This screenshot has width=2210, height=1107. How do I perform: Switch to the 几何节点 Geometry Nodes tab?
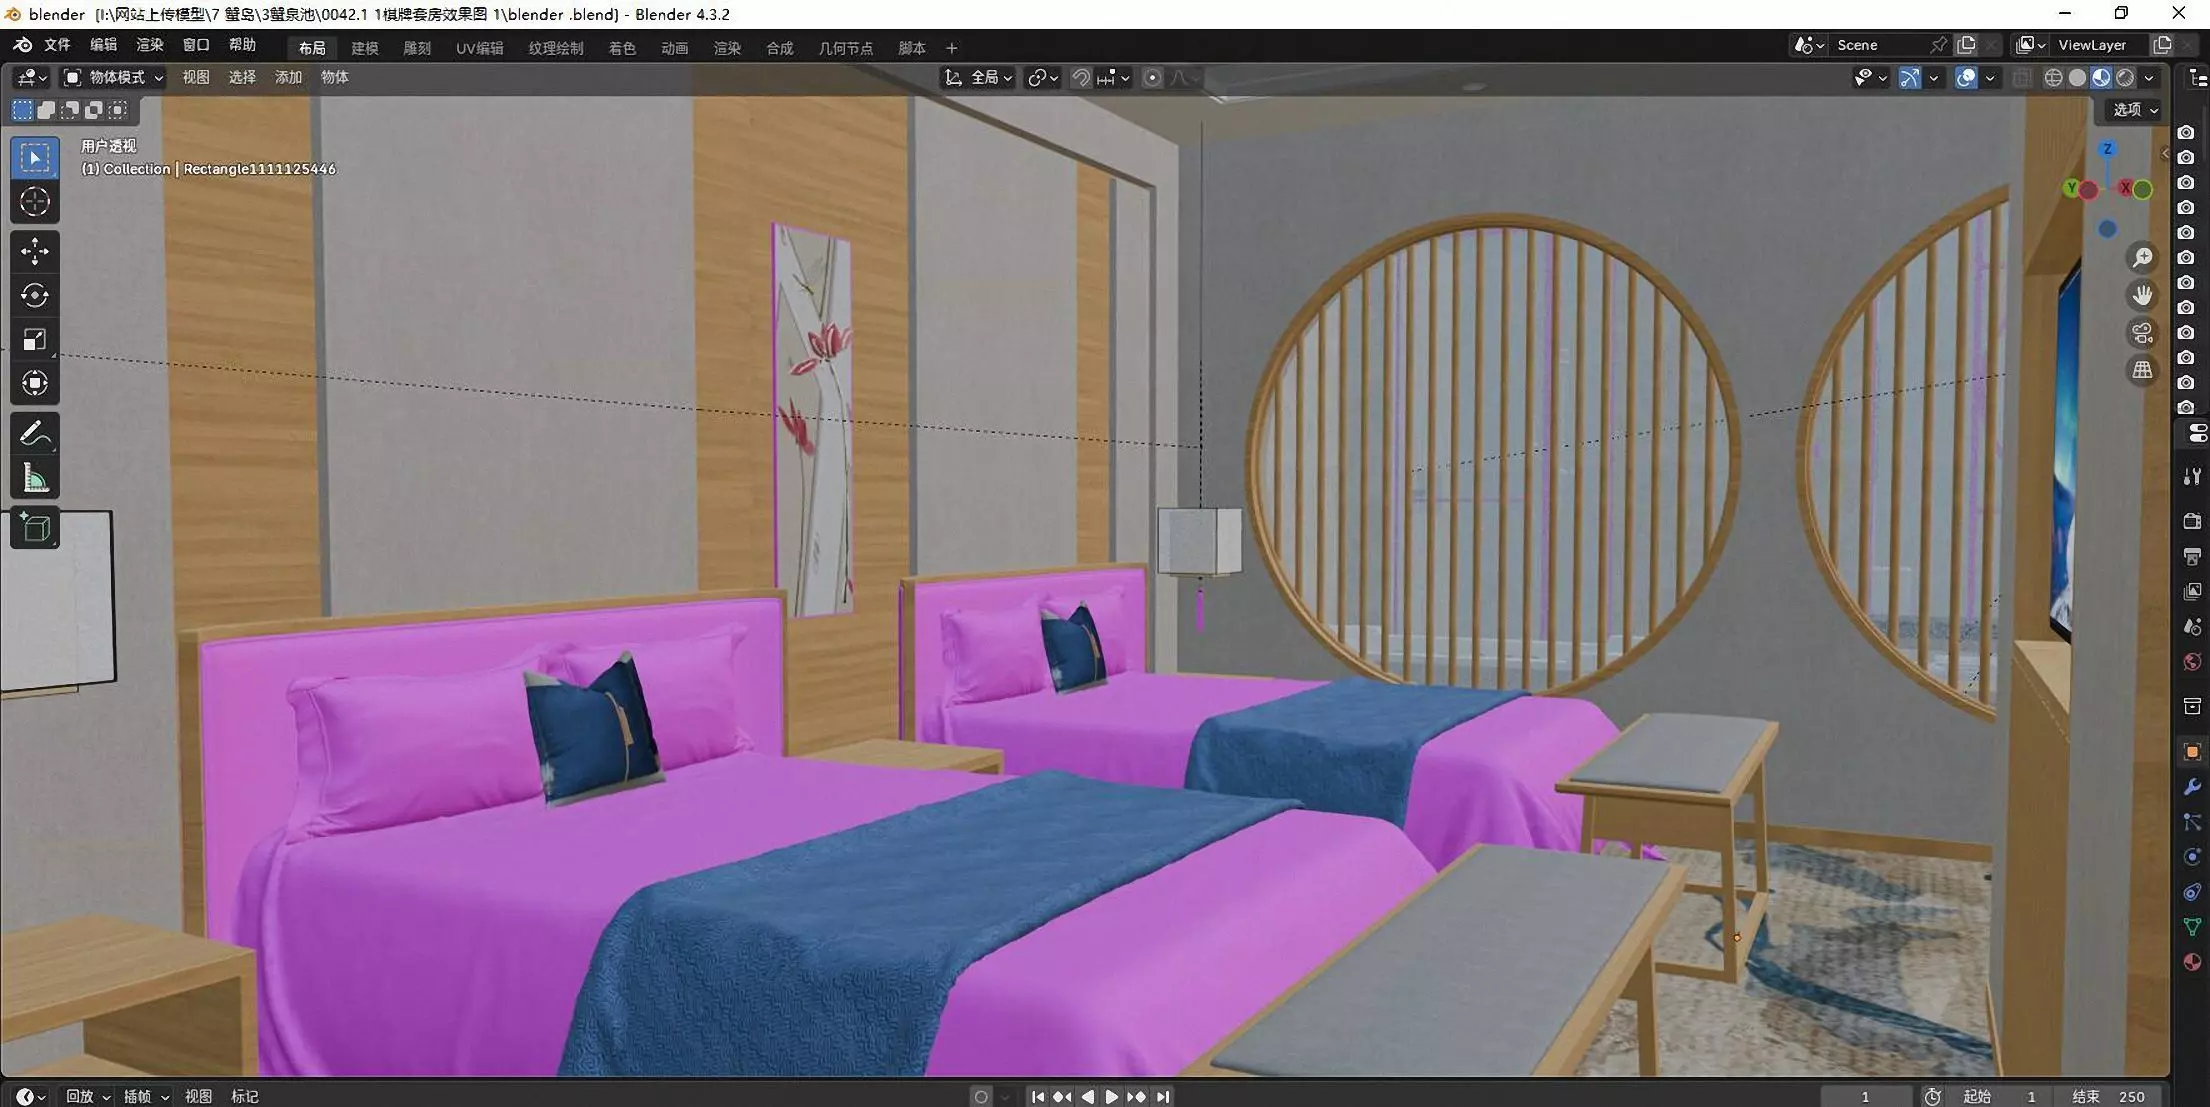[845, 48]
